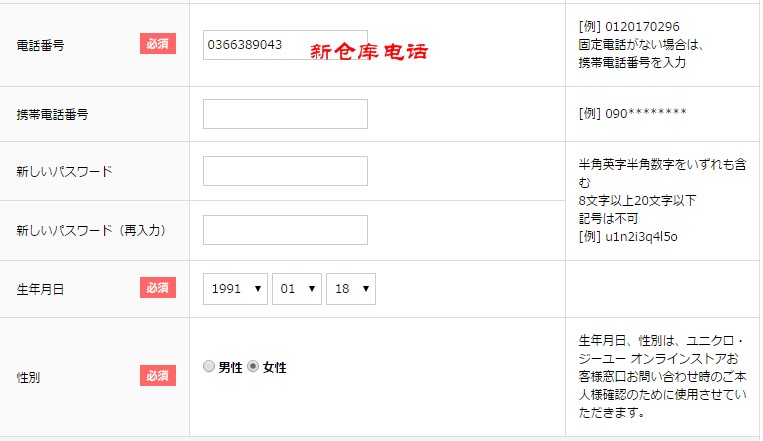Select the 男性 radio button
Screen dimensions: 763x441
coord(209,367)
